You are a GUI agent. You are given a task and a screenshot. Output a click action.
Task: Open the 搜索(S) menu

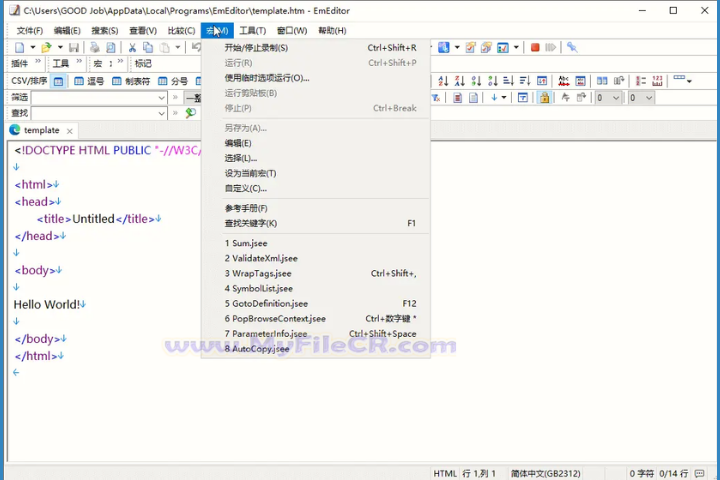click(x=105, y=31)
